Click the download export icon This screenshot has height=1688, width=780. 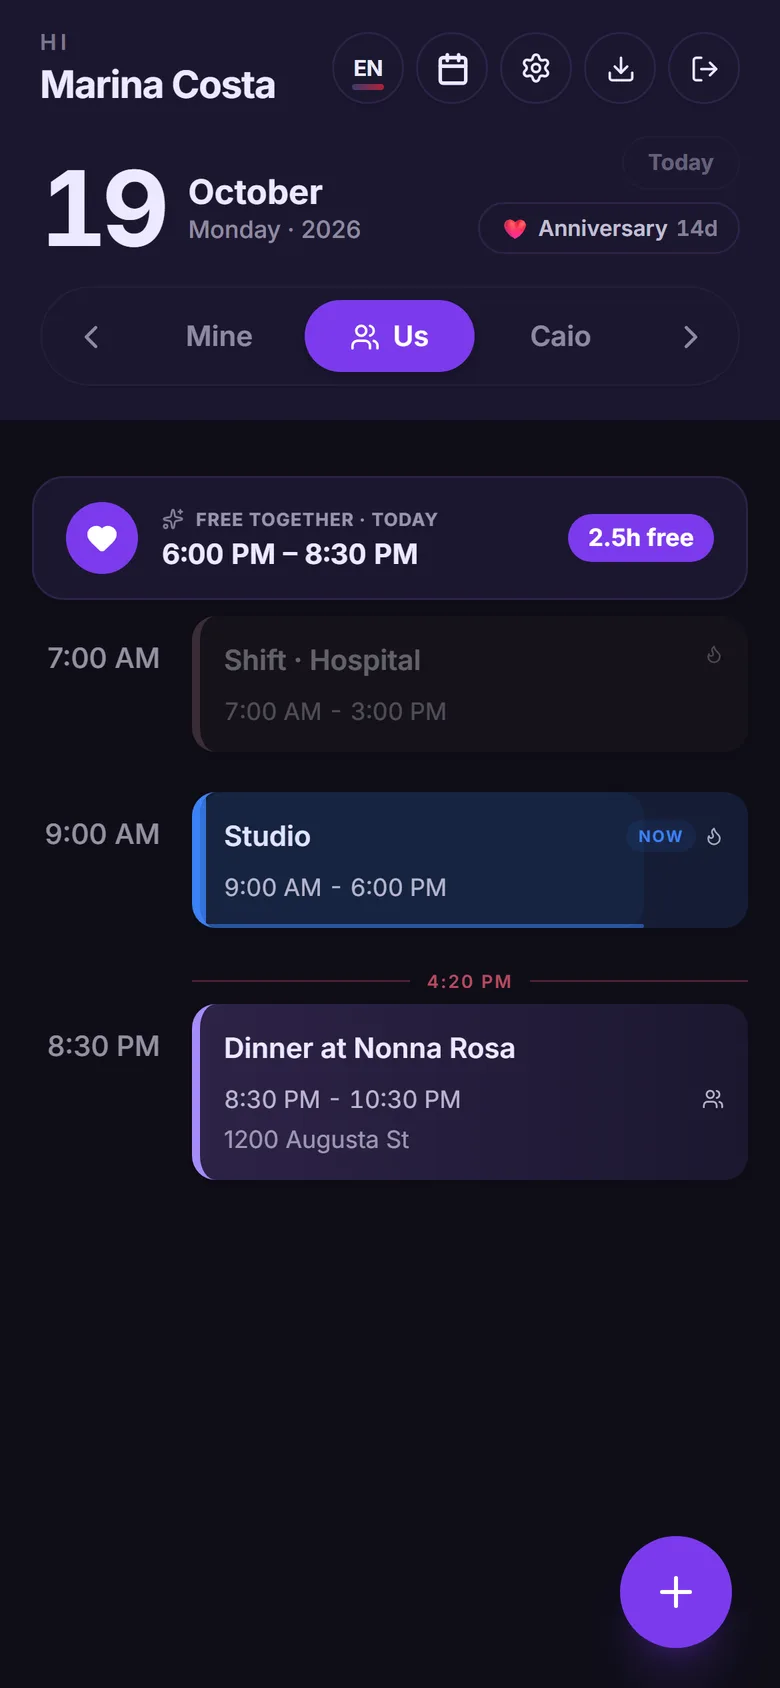[x=620, y=68]
